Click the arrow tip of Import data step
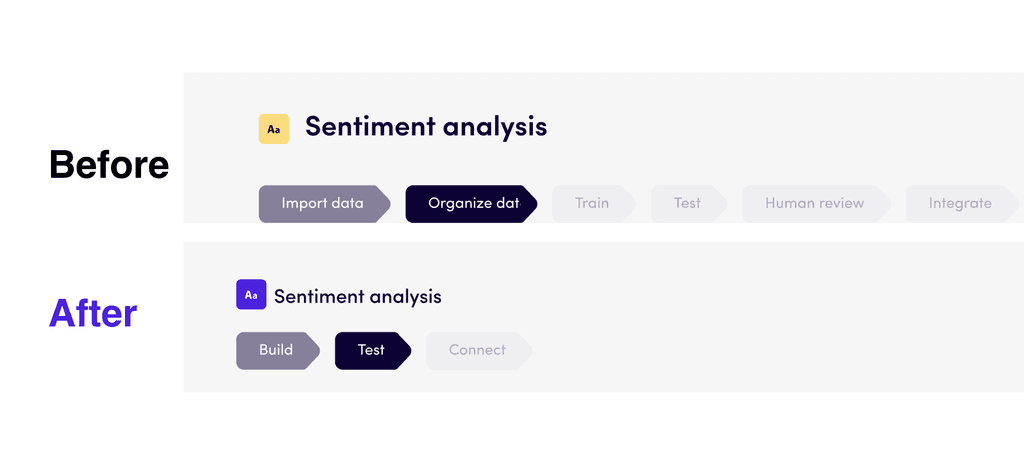This screenshot has height=460, width=1024. pos(385,204)
